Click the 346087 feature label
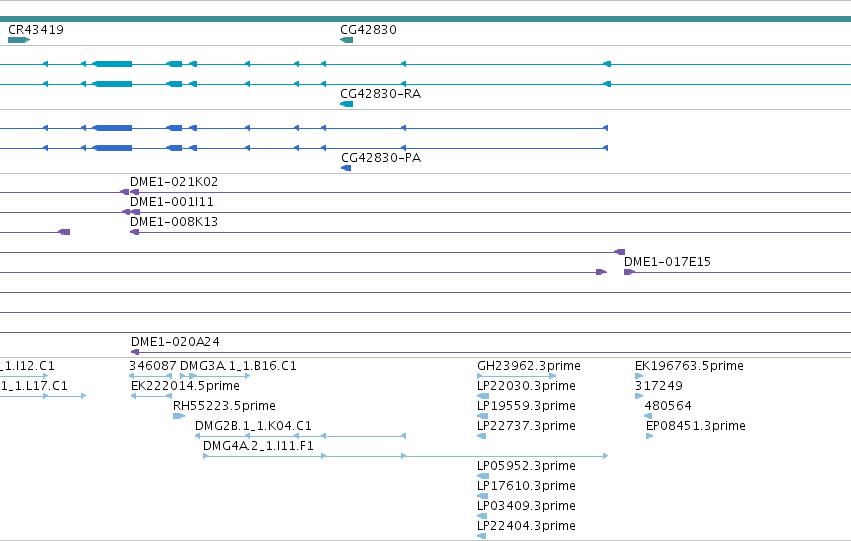851x541 pixels. 153,366
